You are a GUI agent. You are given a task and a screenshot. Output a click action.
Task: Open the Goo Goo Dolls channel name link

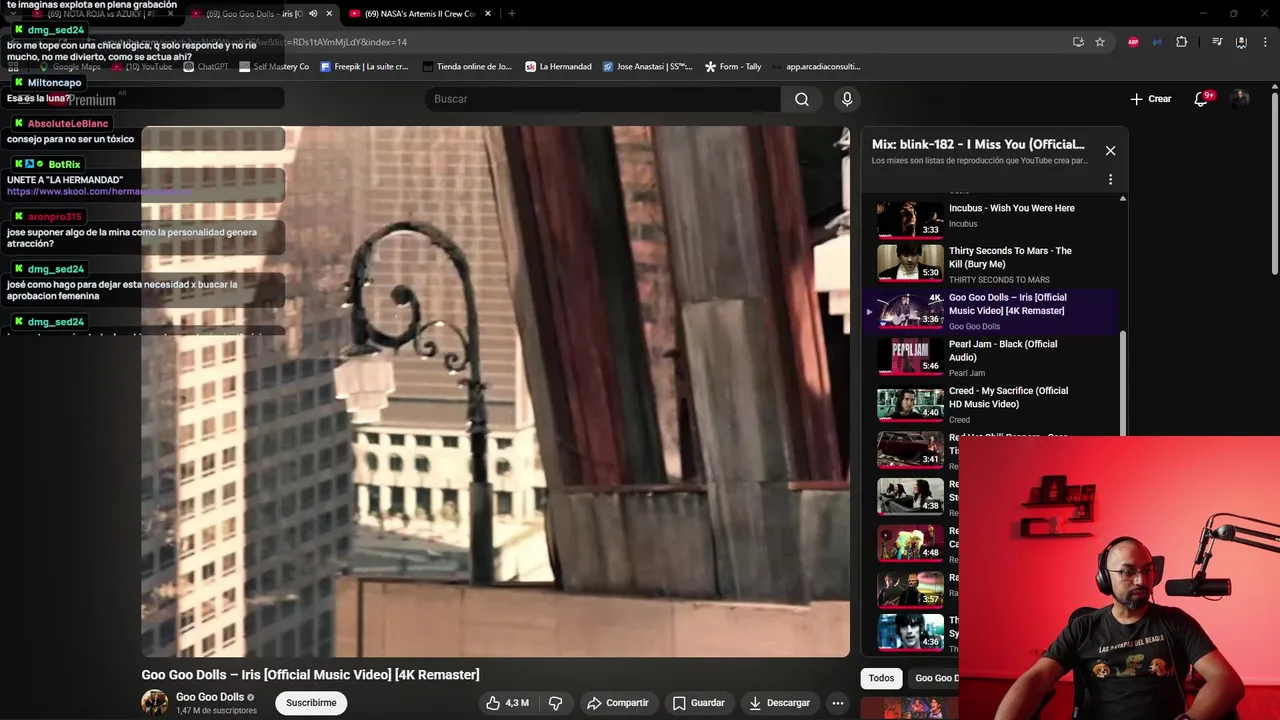coord(210,697)
